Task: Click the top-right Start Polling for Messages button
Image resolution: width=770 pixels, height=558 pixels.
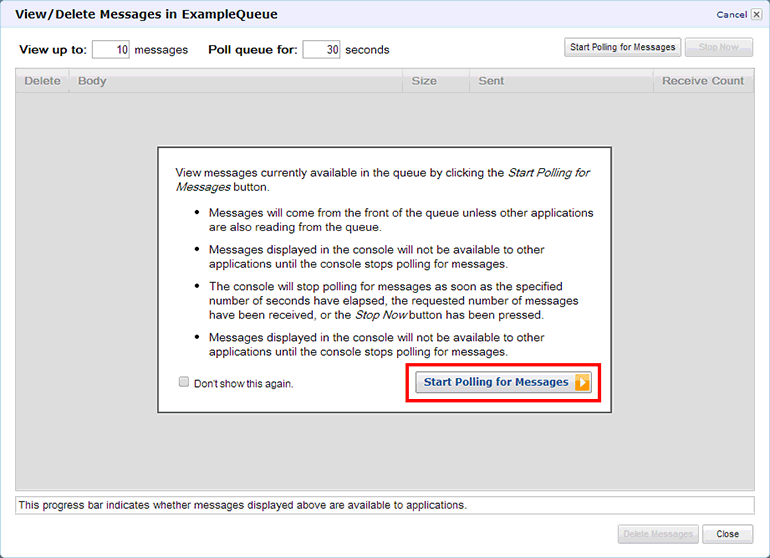Action: pyautogui.click(x=622, y=47)
